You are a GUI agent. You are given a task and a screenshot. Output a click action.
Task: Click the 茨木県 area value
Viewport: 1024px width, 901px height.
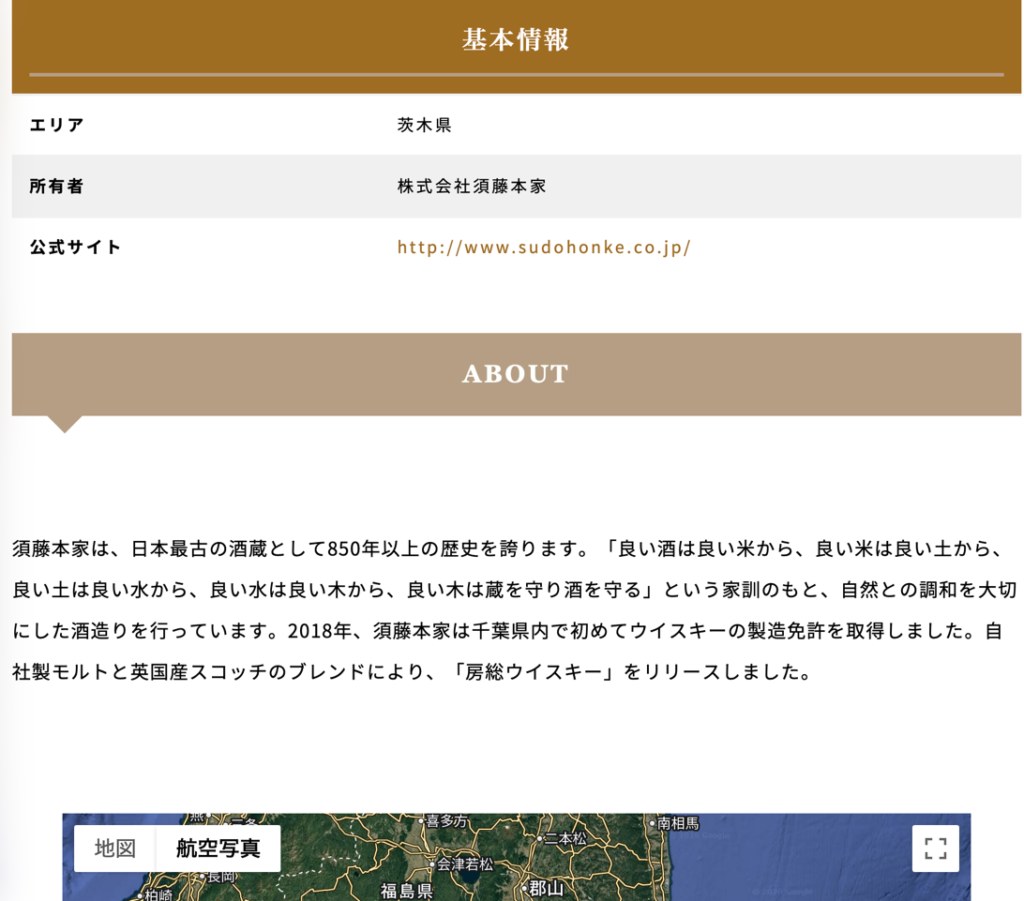point(424,125)
